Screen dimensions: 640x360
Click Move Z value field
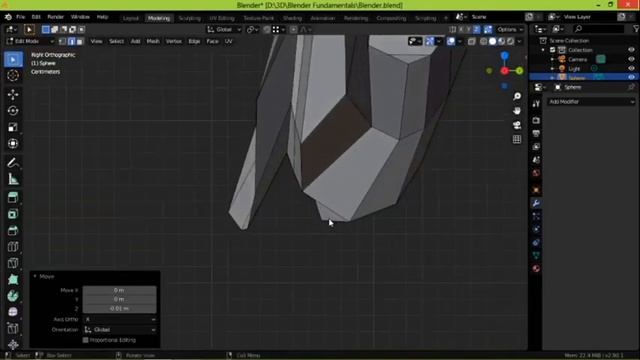point(120,308)
